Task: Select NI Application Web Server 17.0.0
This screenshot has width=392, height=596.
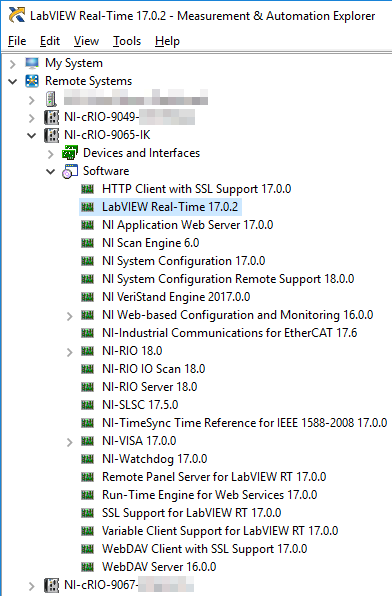Action: tap(187, 225)
